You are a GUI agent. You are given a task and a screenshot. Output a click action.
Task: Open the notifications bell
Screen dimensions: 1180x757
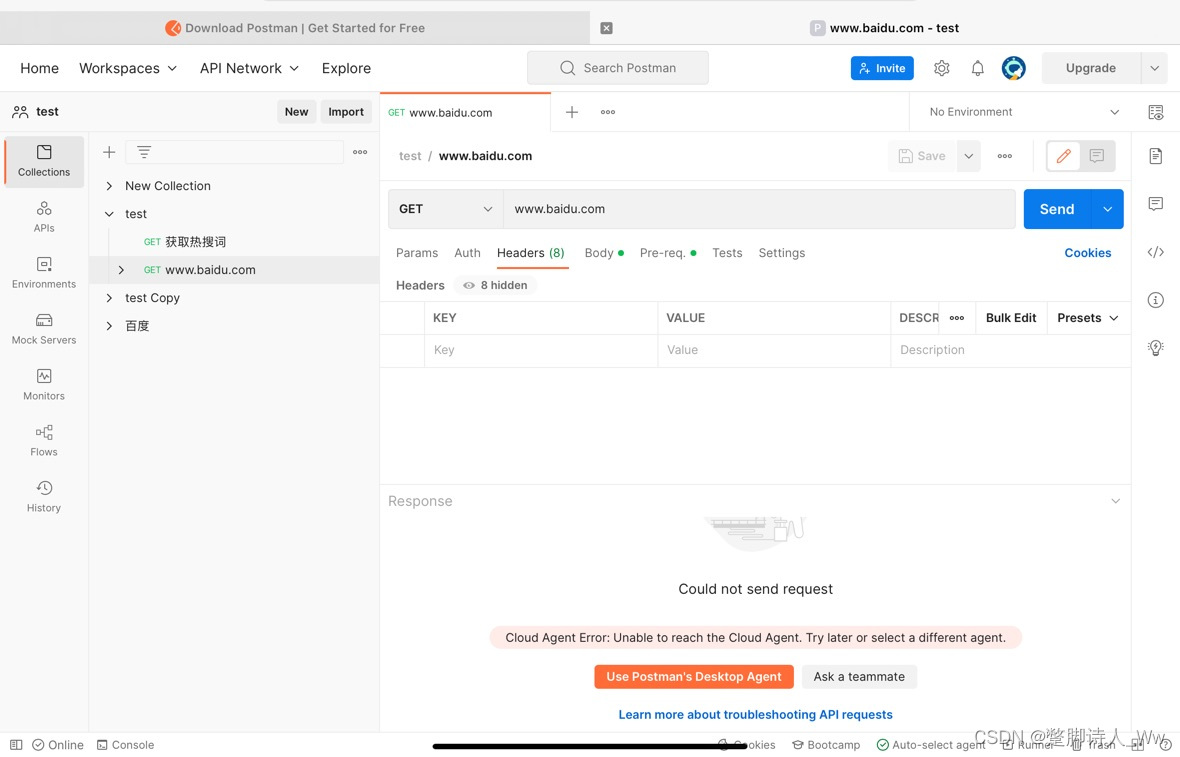pos(978,68)
